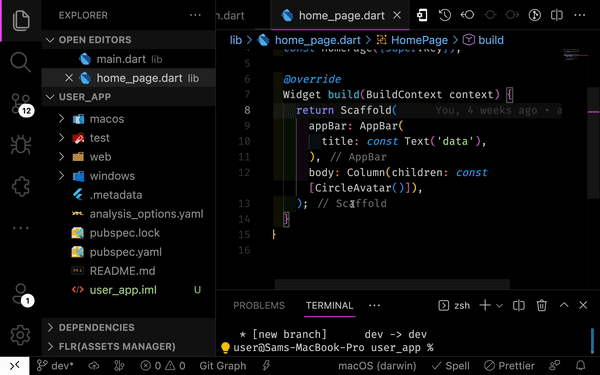Open the launch profile dropdown arrow
Image resolution: width=600 pixels, height=375 pixels.
click(499, 306)
